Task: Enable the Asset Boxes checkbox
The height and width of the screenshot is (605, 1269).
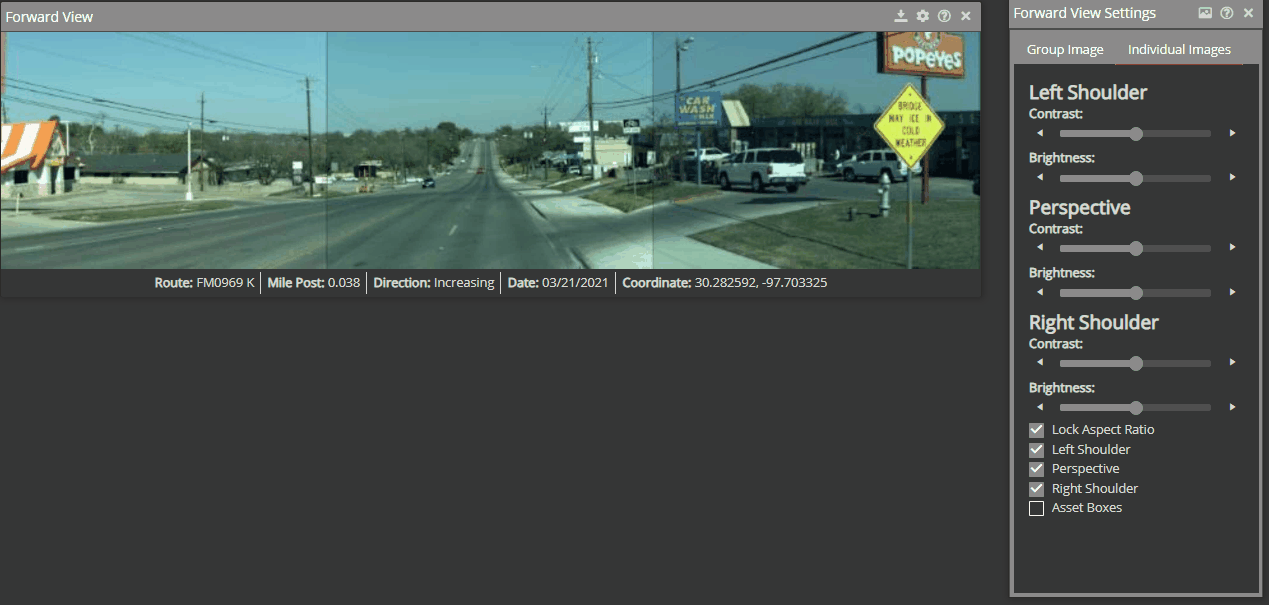Action: [x=1036, y=508]
